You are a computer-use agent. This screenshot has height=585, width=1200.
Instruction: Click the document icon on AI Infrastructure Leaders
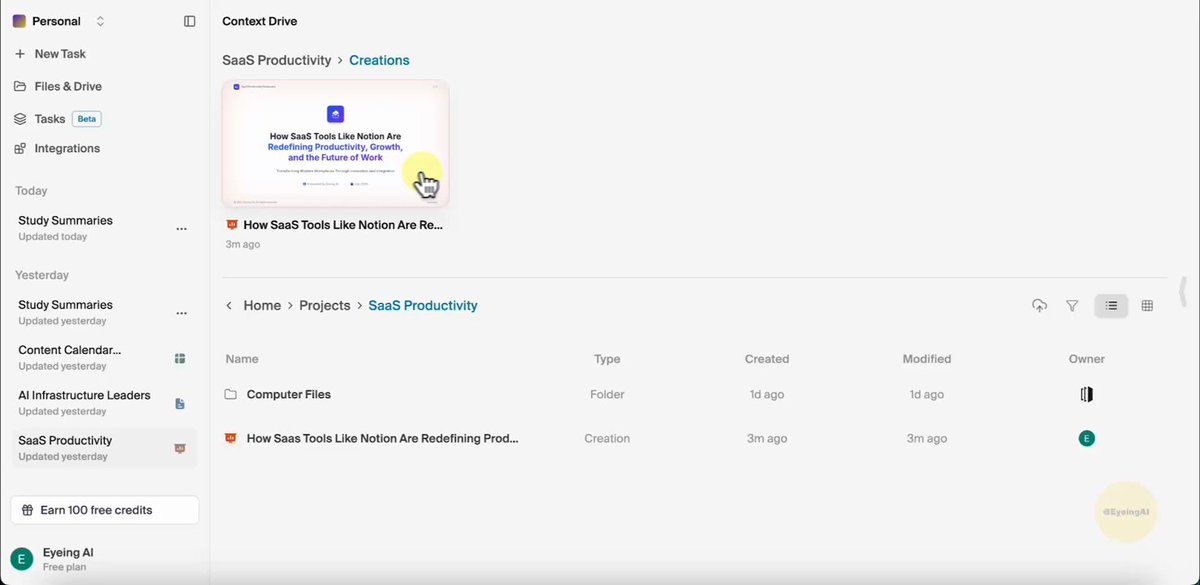180,403
